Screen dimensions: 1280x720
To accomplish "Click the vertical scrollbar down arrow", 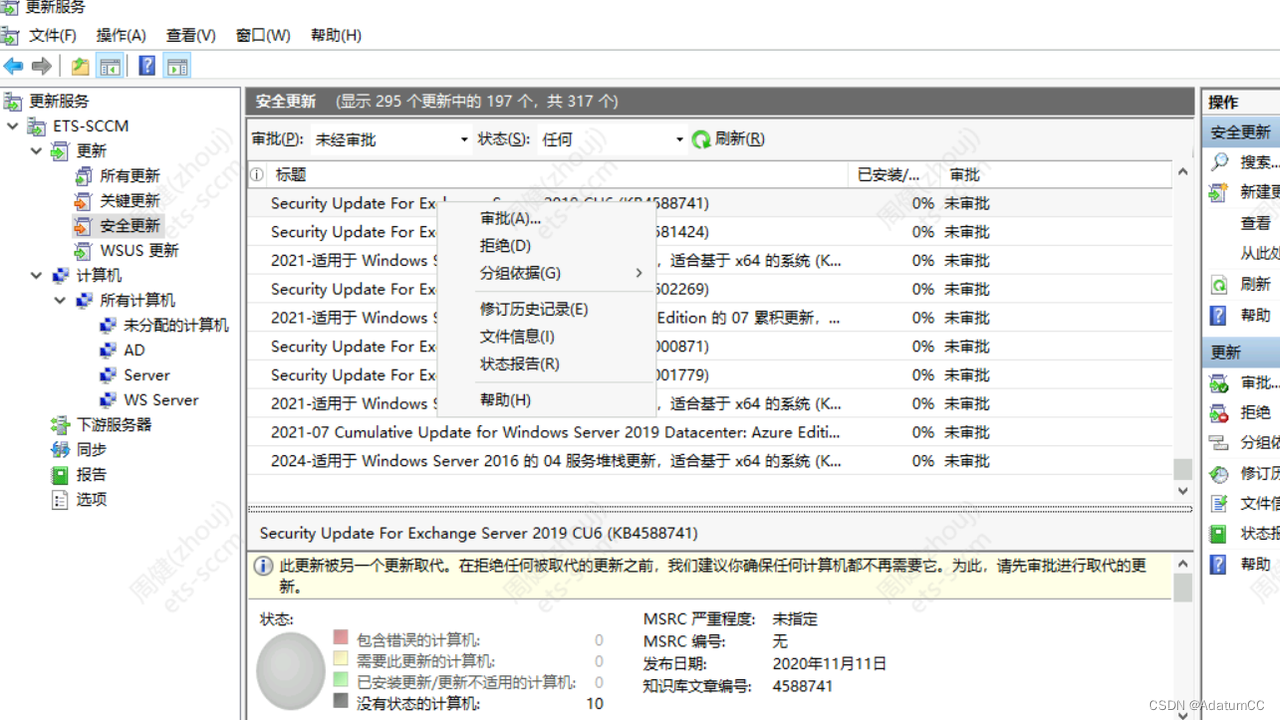I will [1183, 491].
